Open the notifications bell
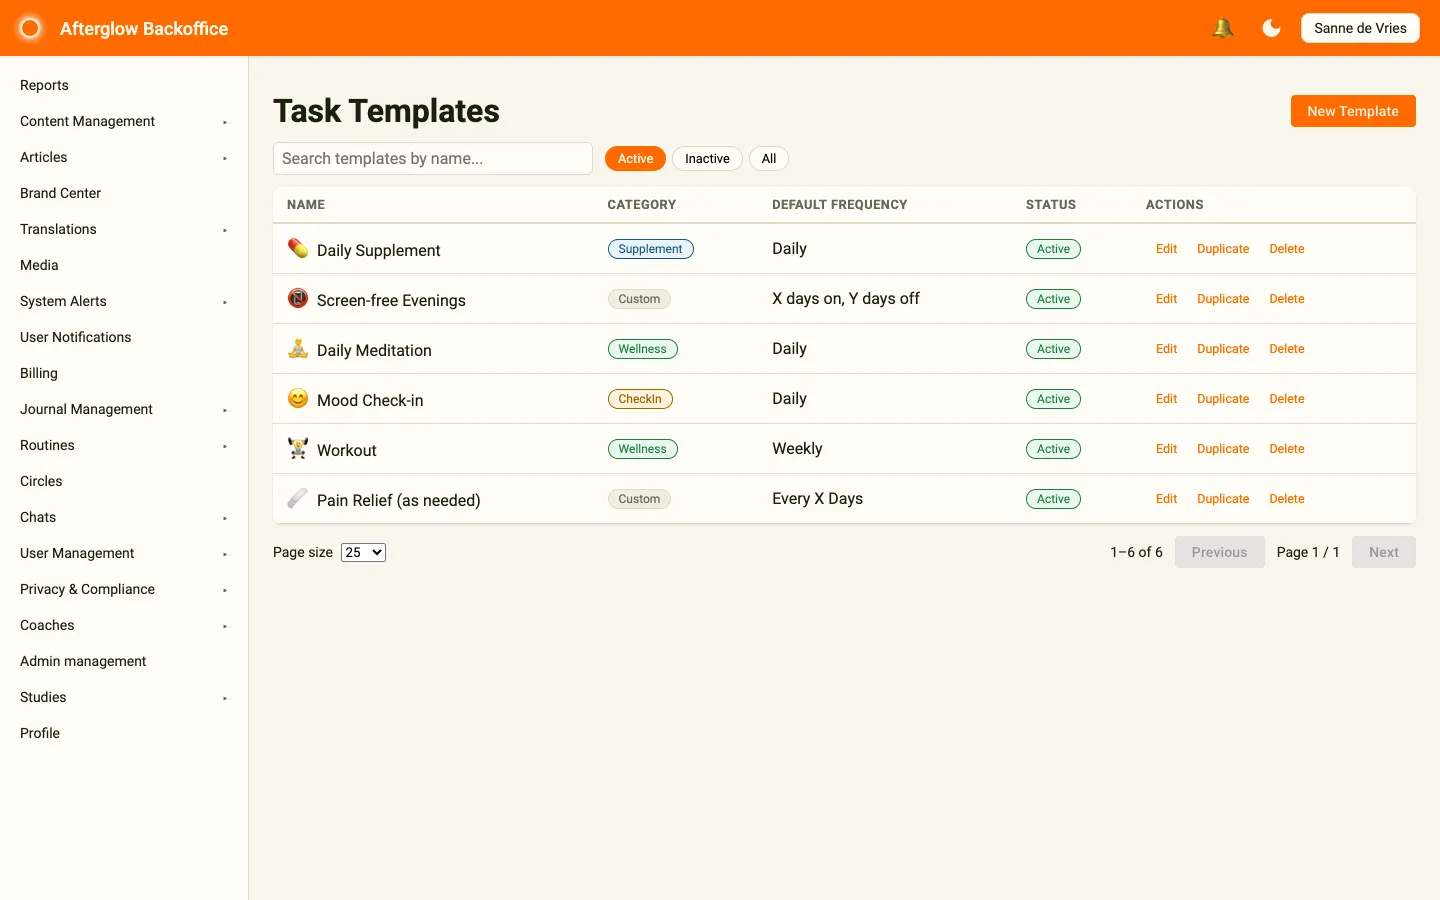The width and height of the screenshot is (1440, 900). coord(1222,28)
